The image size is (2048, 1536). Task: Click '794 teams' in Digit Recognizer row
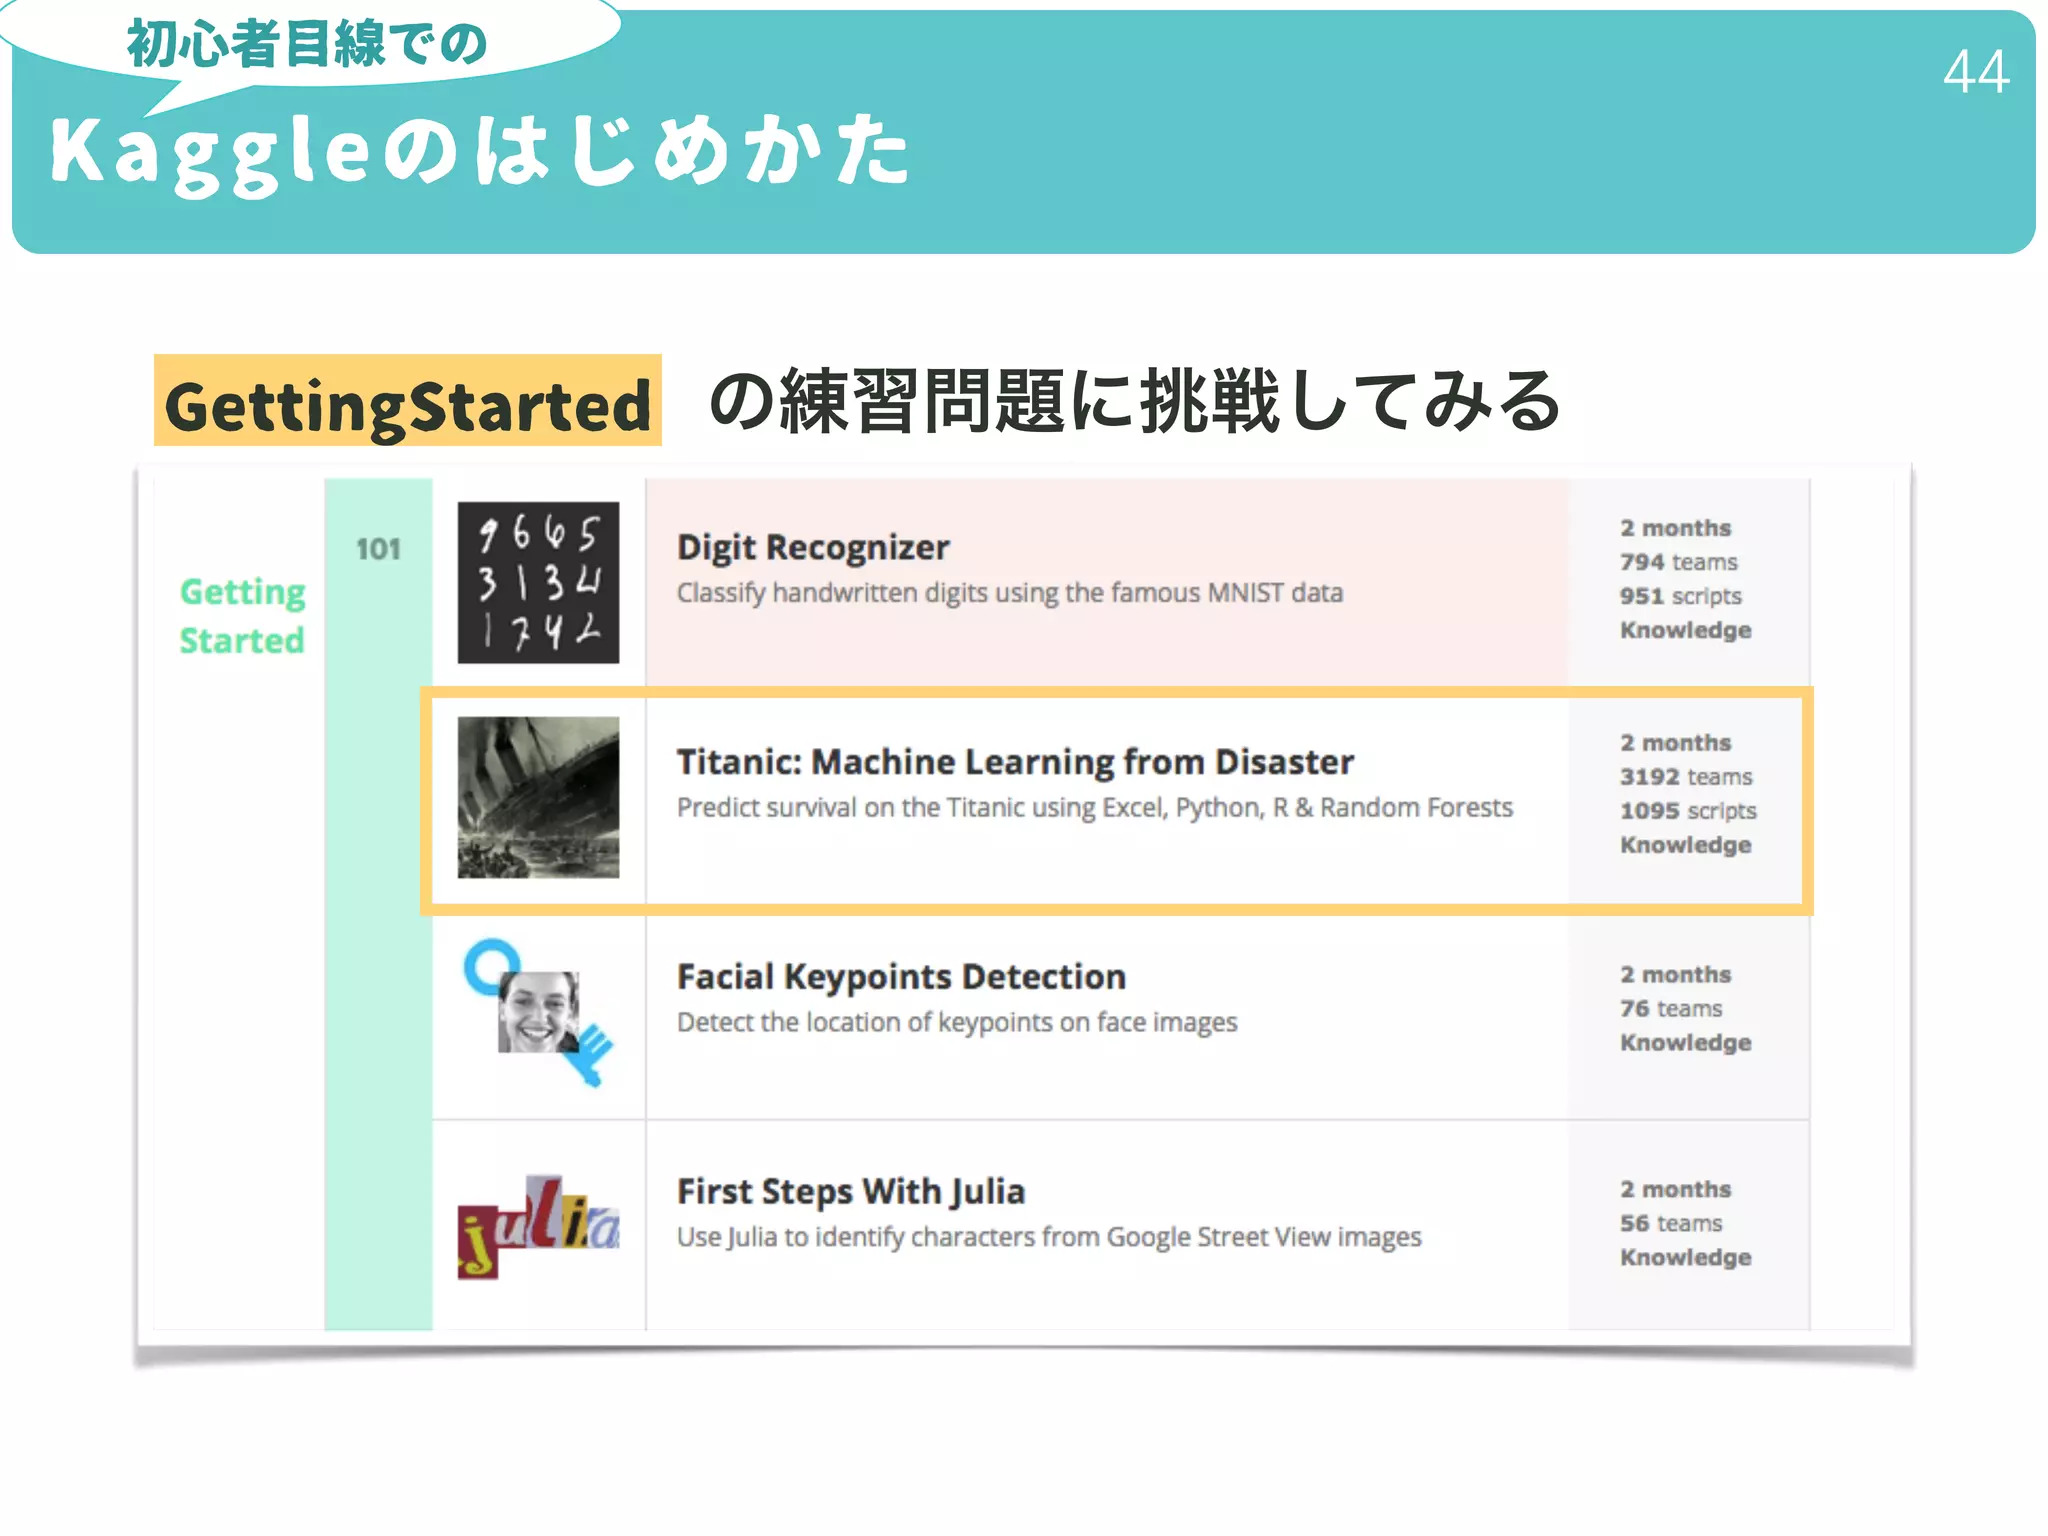tap(1678, 562)
